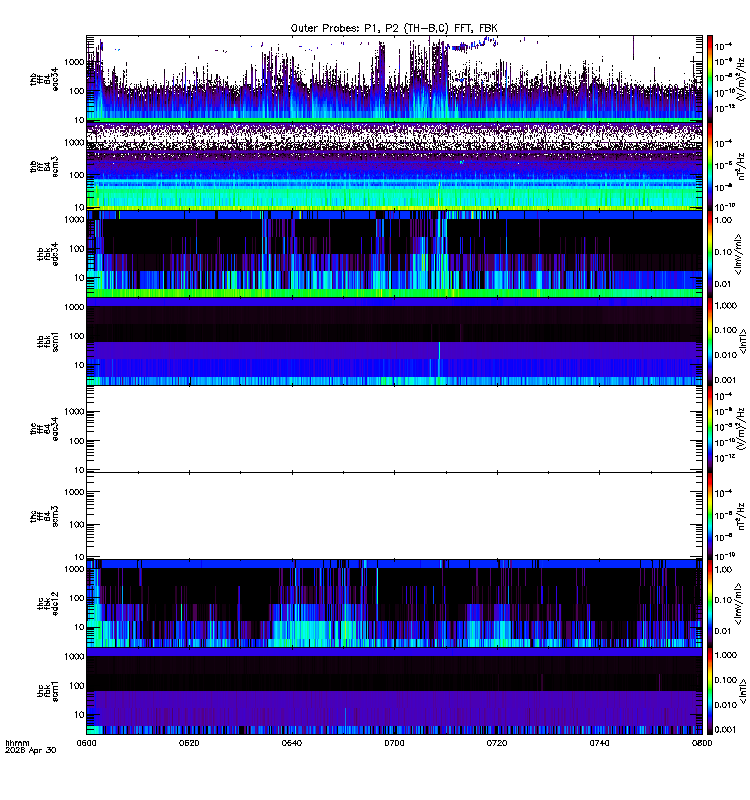This screenshot has width=750, height=800.
Task: Click inside the thc edc12 filter bank plot
Action: [394, 604]
